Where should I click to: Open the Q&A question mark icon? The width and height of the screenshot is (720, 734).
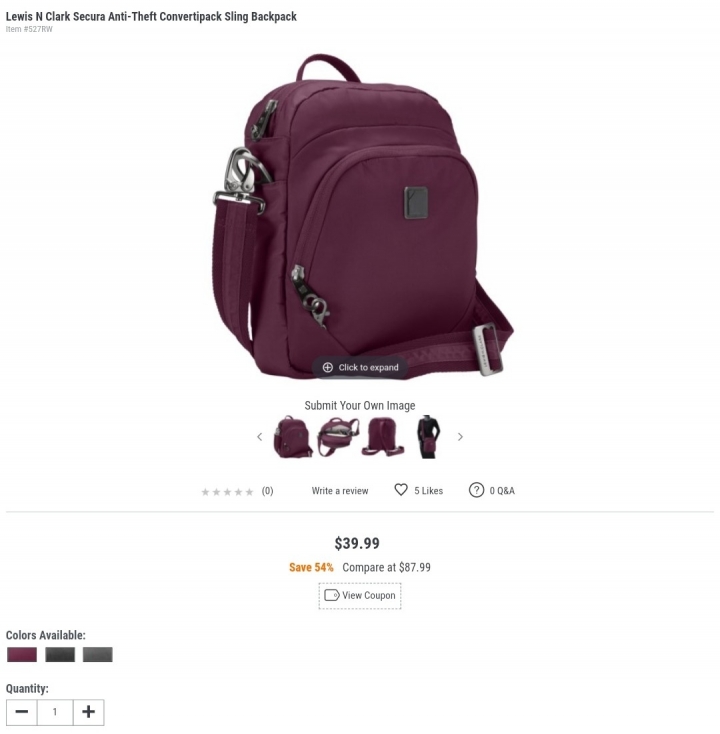pyautogui.click(x=476, y=490)
